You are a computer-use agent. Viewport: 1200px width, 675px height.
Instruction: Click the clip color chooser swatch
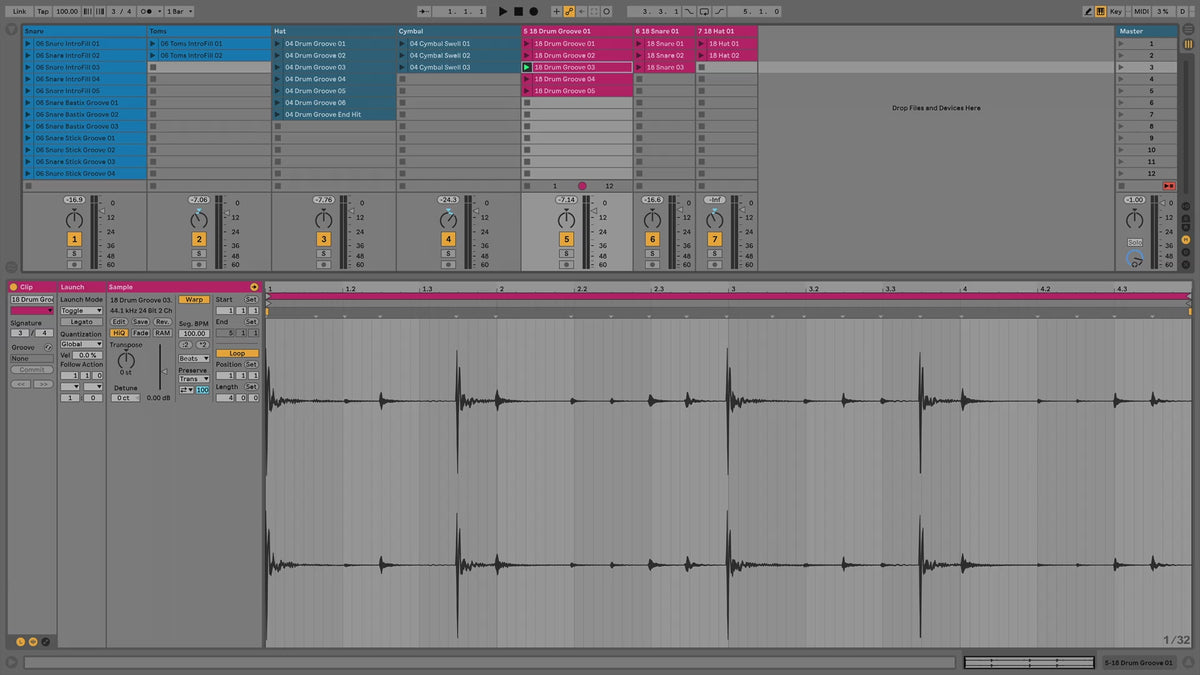pyautogui.click(x=31, y=311)
